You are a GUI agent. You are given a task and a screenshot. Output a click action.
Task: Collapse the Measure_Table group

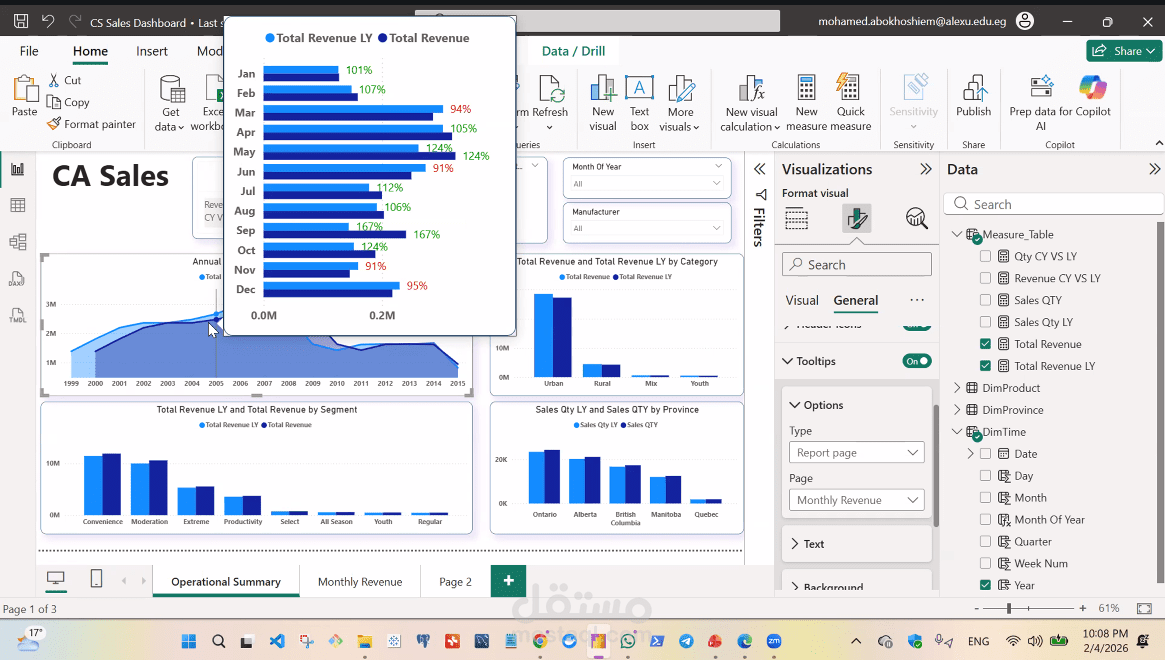957,234
